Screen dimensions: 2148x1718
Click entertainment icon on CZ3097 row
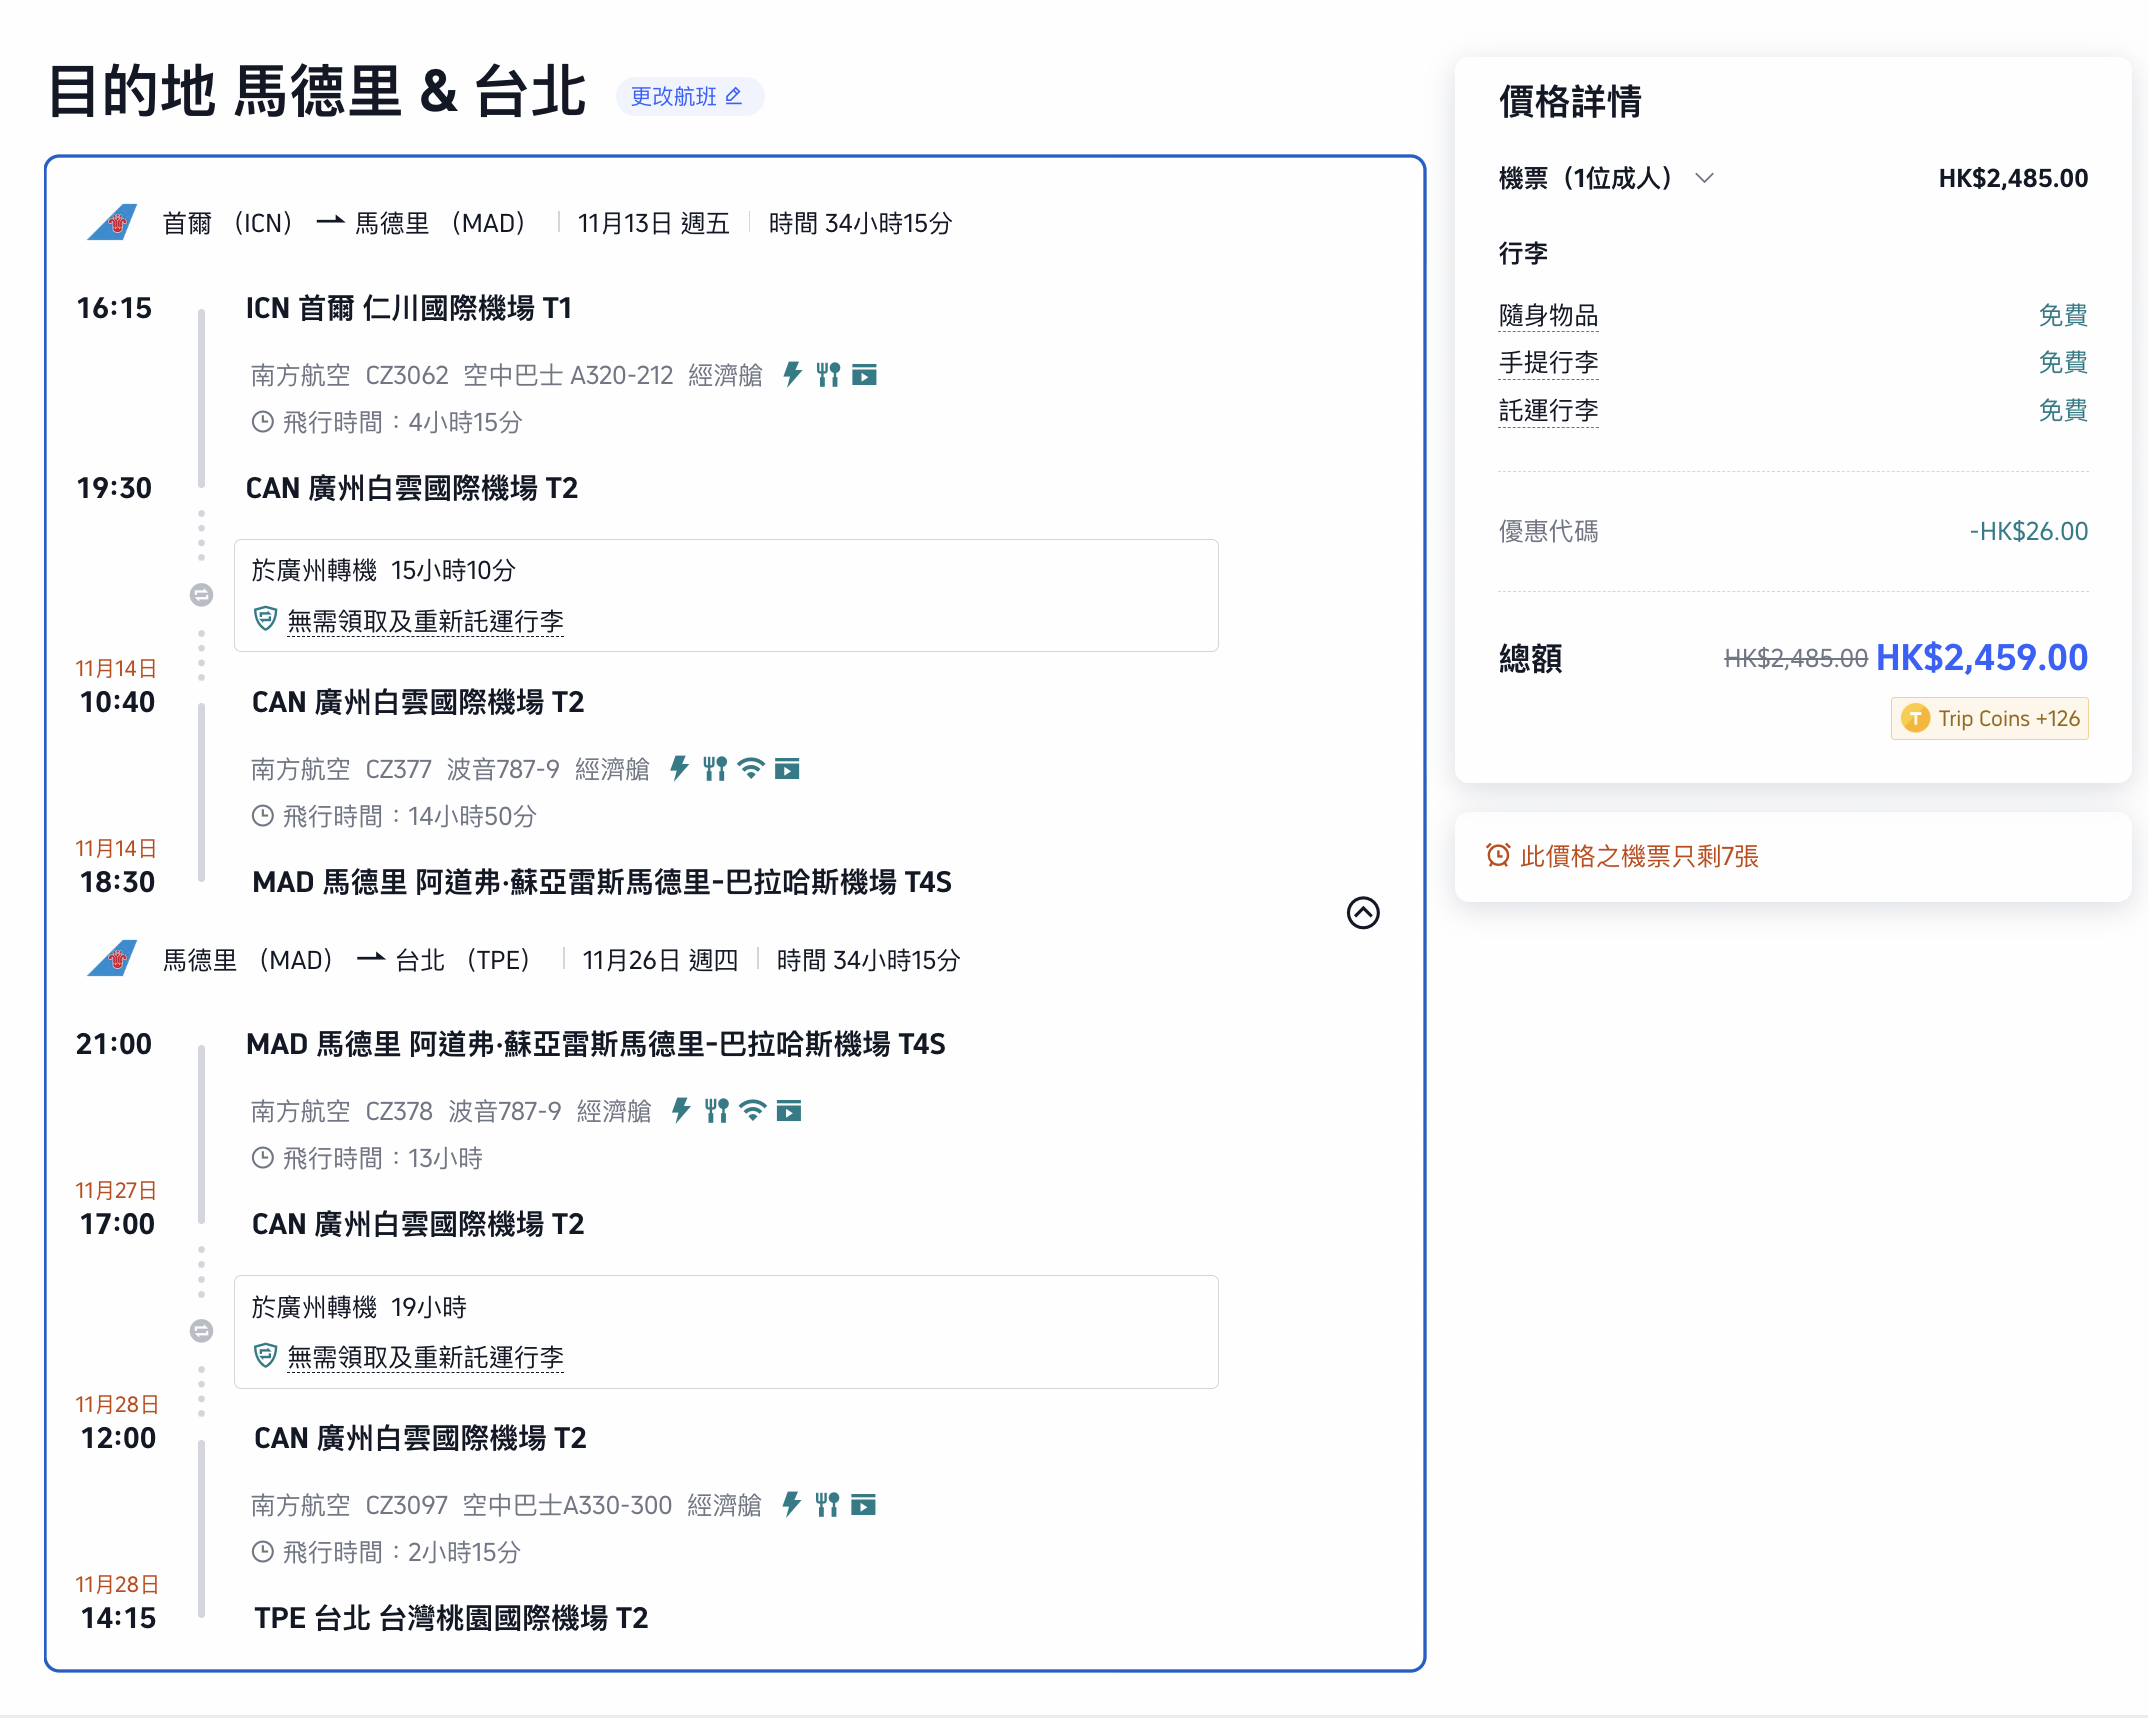[863, 1505]
